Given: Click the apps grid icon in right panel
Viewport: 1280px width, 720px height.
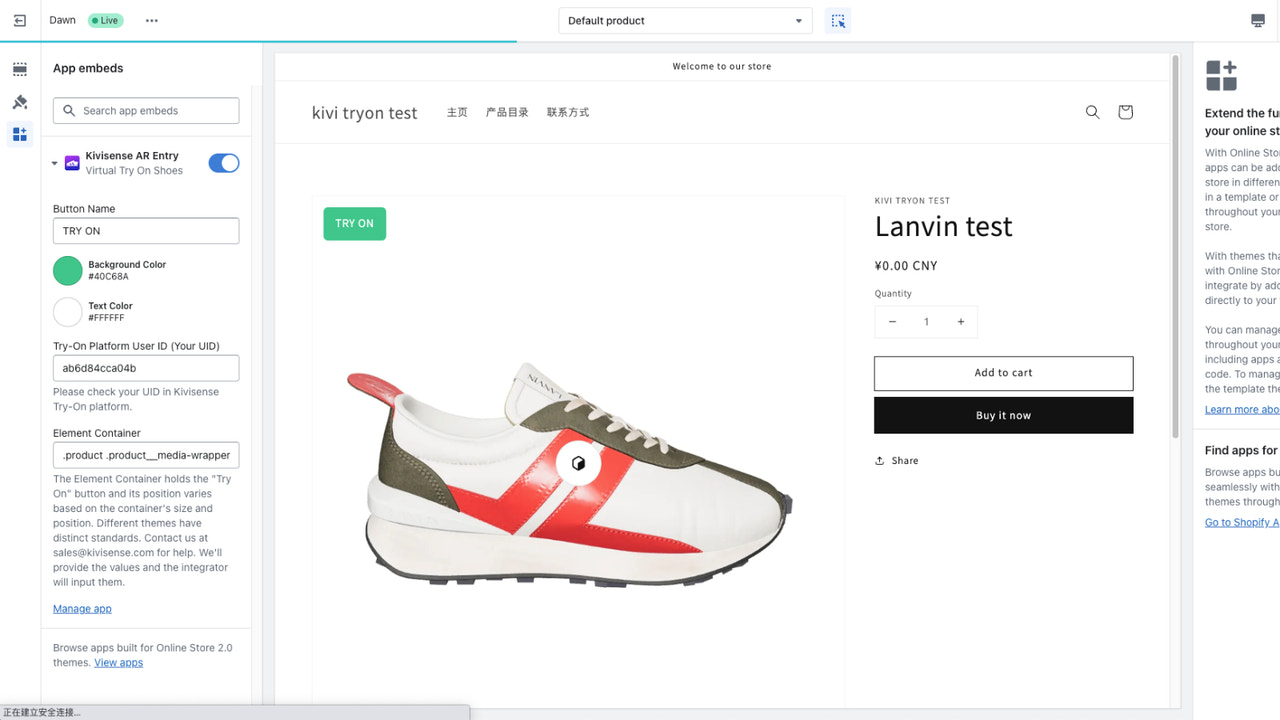Looking at the screenshot, I should [x=1221, y=76].
